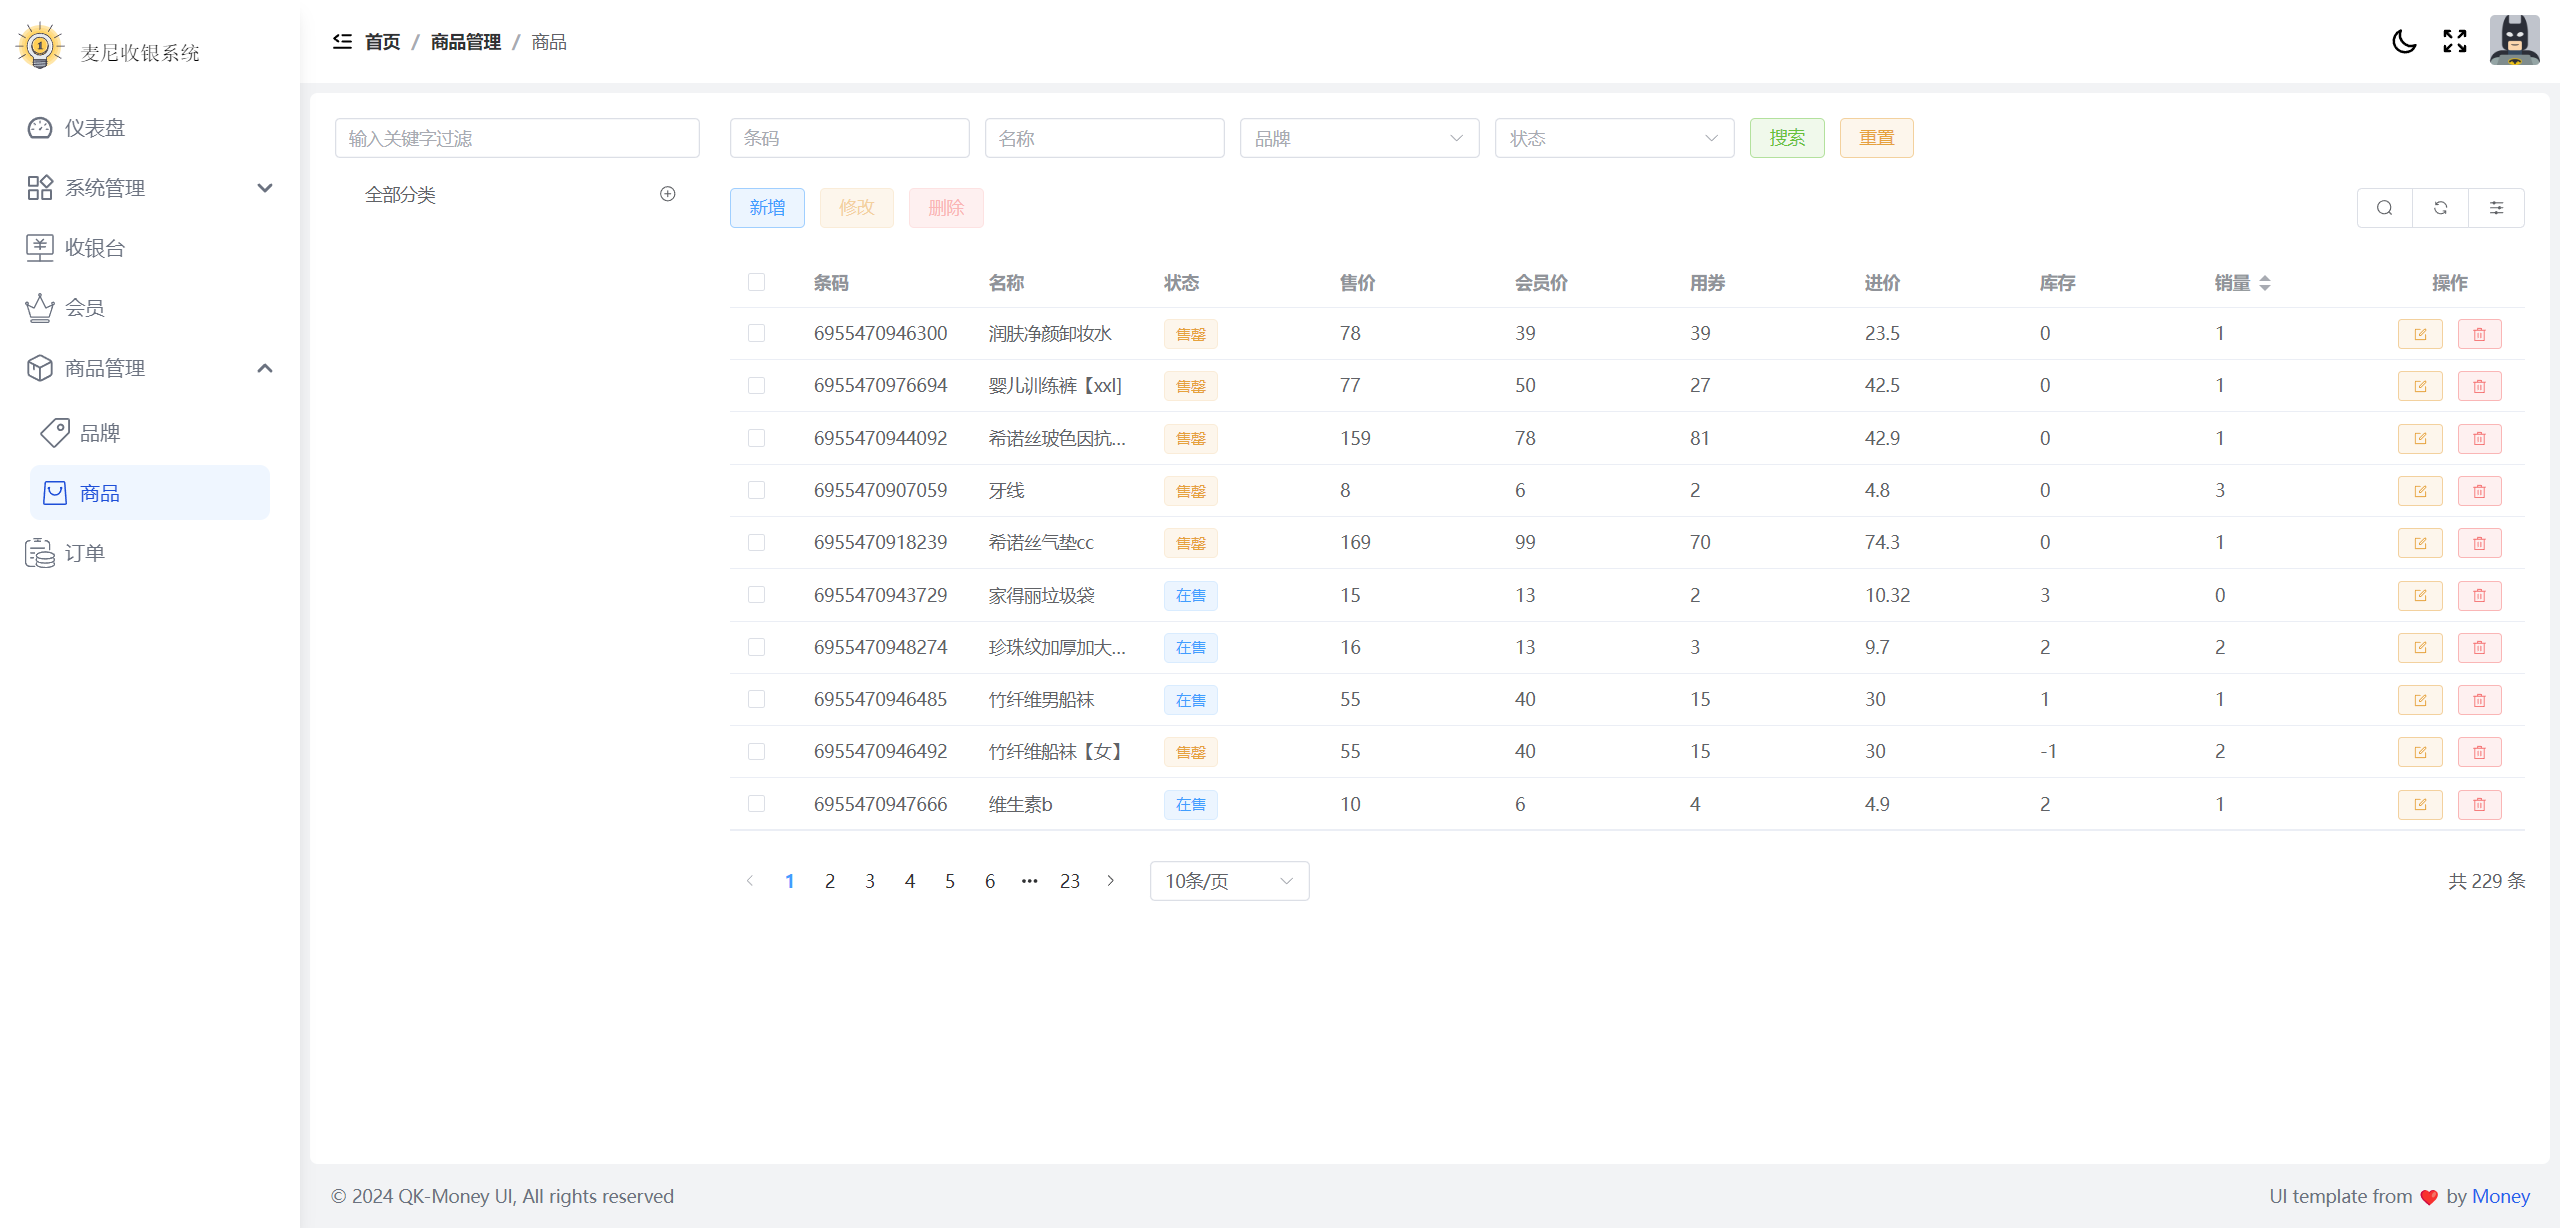Focus the 条码 search input field
Image resolution: width=2560 pixels, height=1228 pixels.
(849, 138)
